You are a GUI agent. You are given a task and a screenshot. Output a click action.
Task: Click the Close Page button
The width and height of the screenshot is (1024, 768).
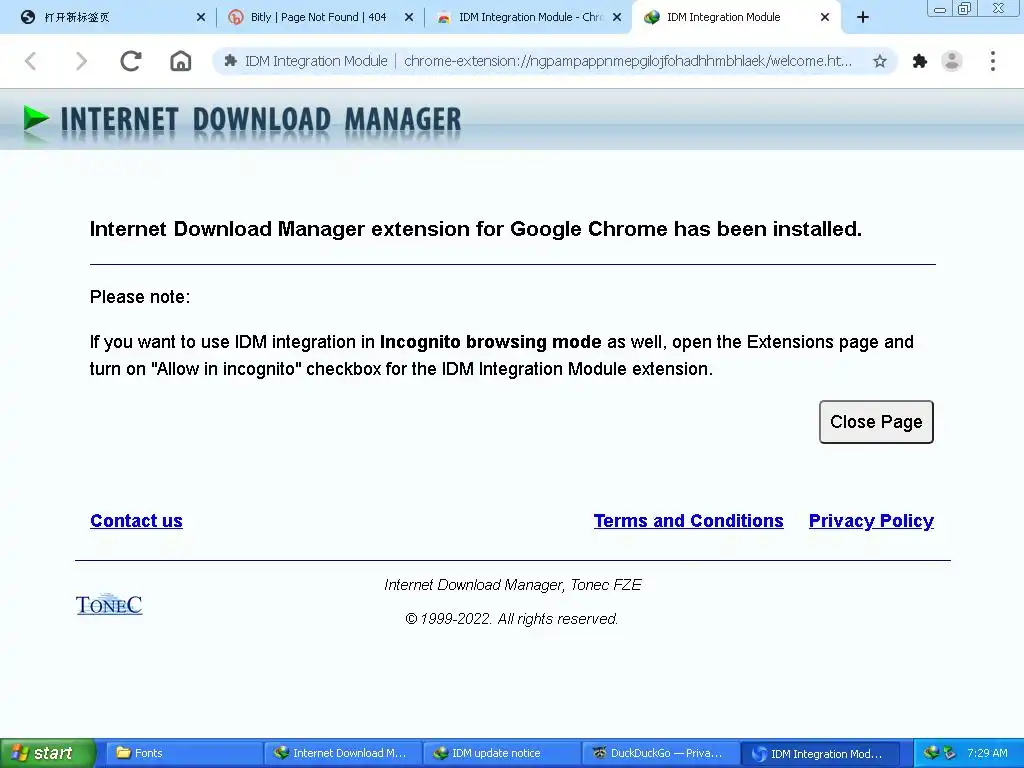(876, 422)
